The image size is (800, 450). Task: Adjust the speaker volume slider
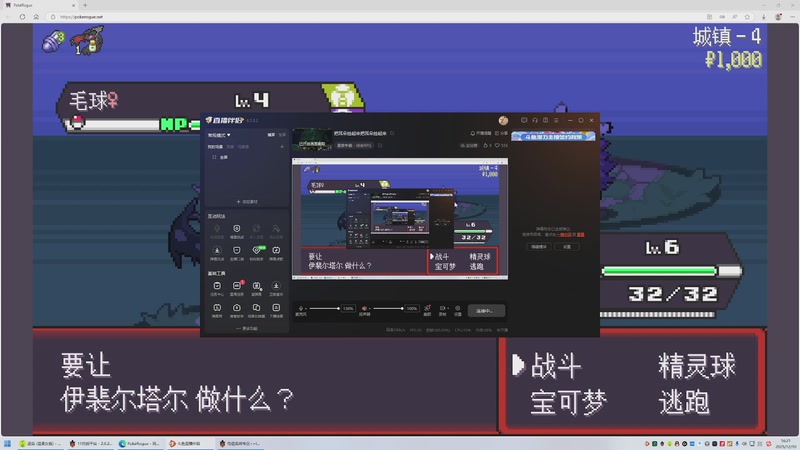pos(388,308)
